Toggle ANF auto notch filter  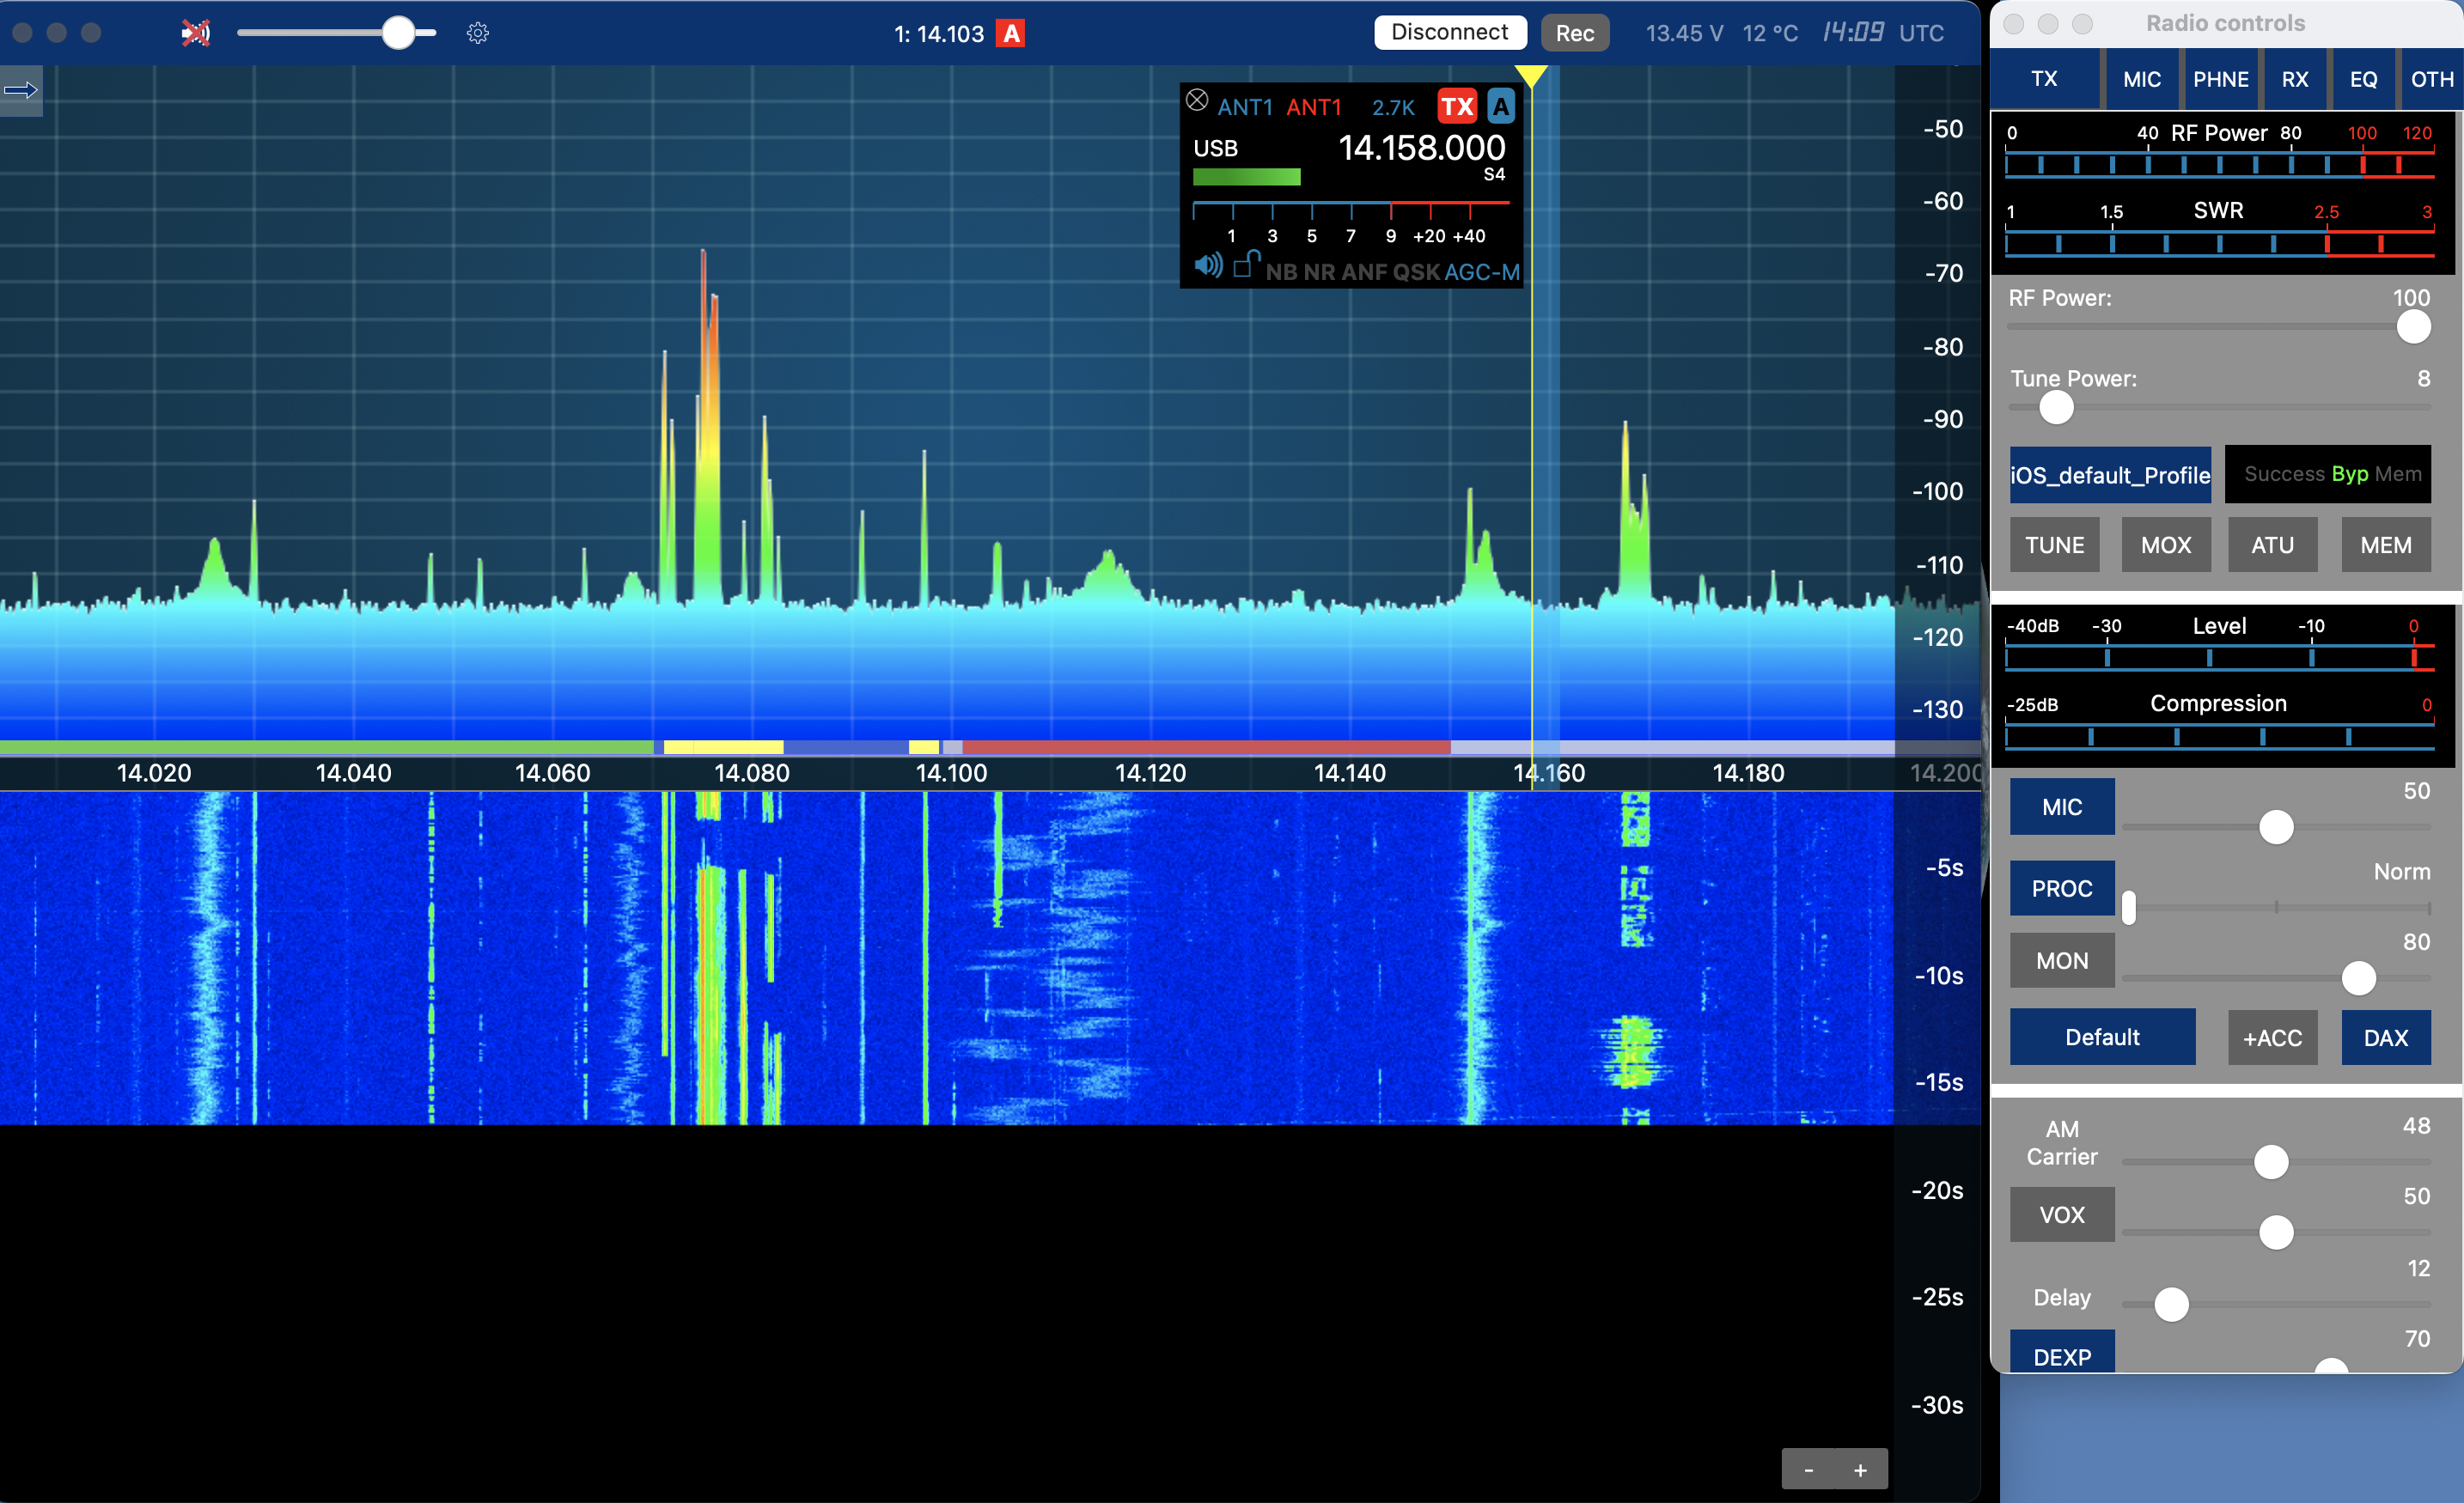tap(1364, 272)
